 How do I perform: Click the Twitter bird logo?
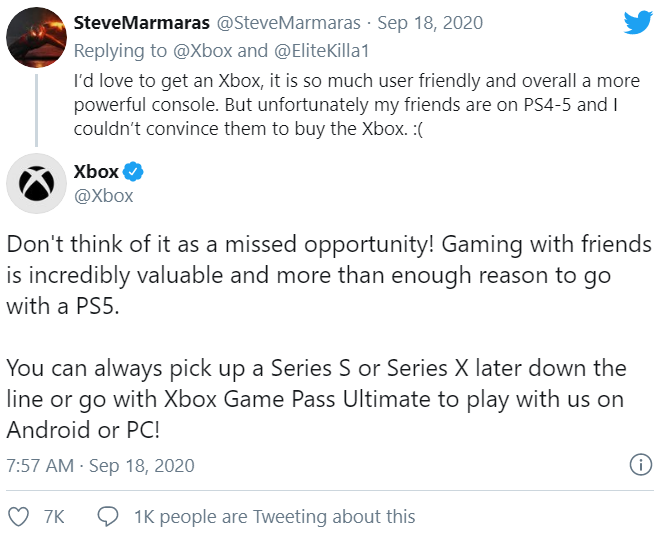coord(636,23)
